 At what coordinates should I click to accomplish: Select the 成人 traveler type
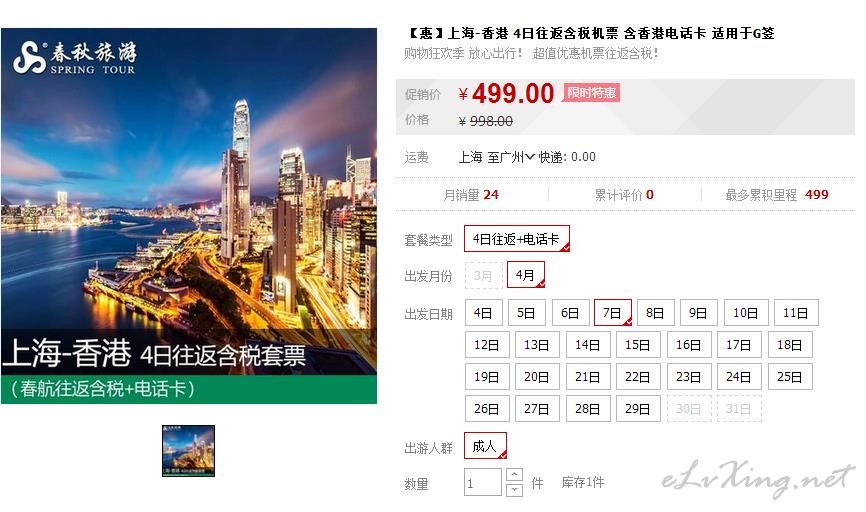point(485,446)
